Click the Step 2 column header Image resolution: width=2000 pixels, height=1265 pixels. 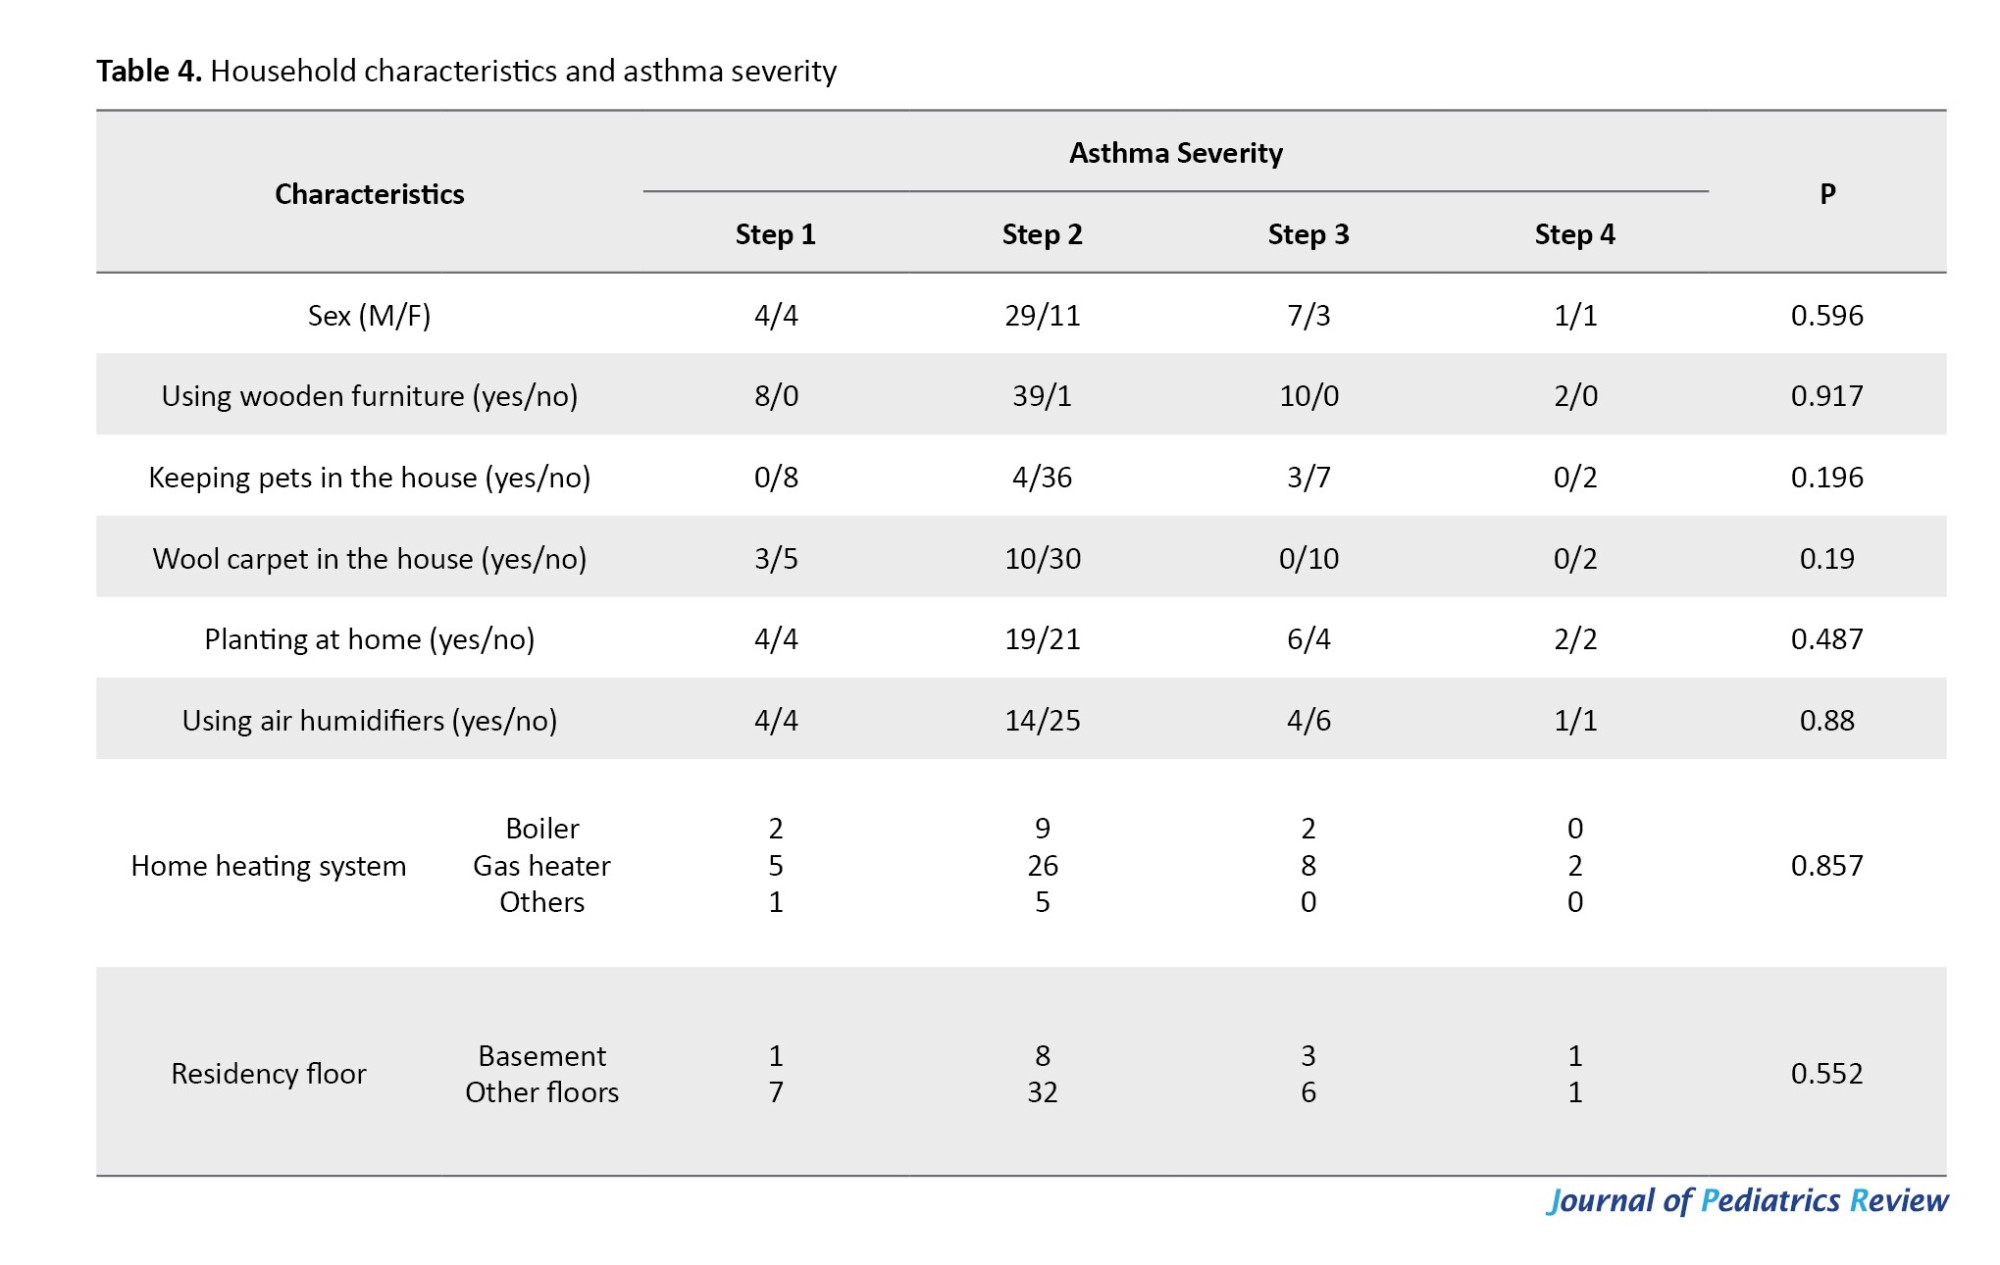[x=1042, y=235]
